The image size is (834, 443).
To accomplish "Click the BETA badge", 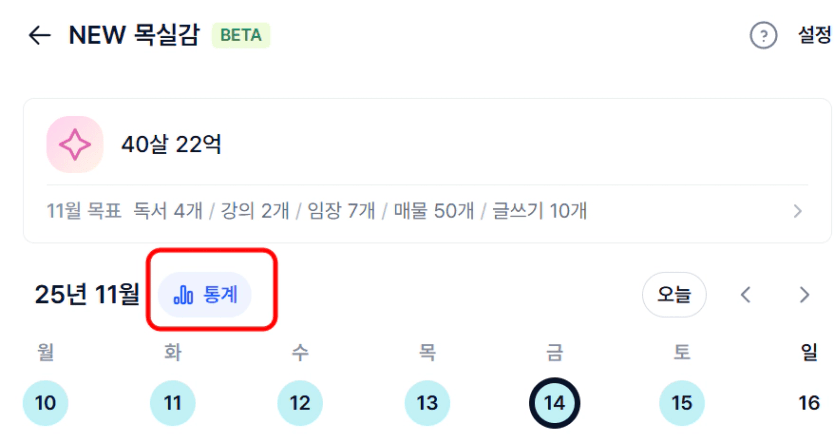I will [x=241, y=36].
